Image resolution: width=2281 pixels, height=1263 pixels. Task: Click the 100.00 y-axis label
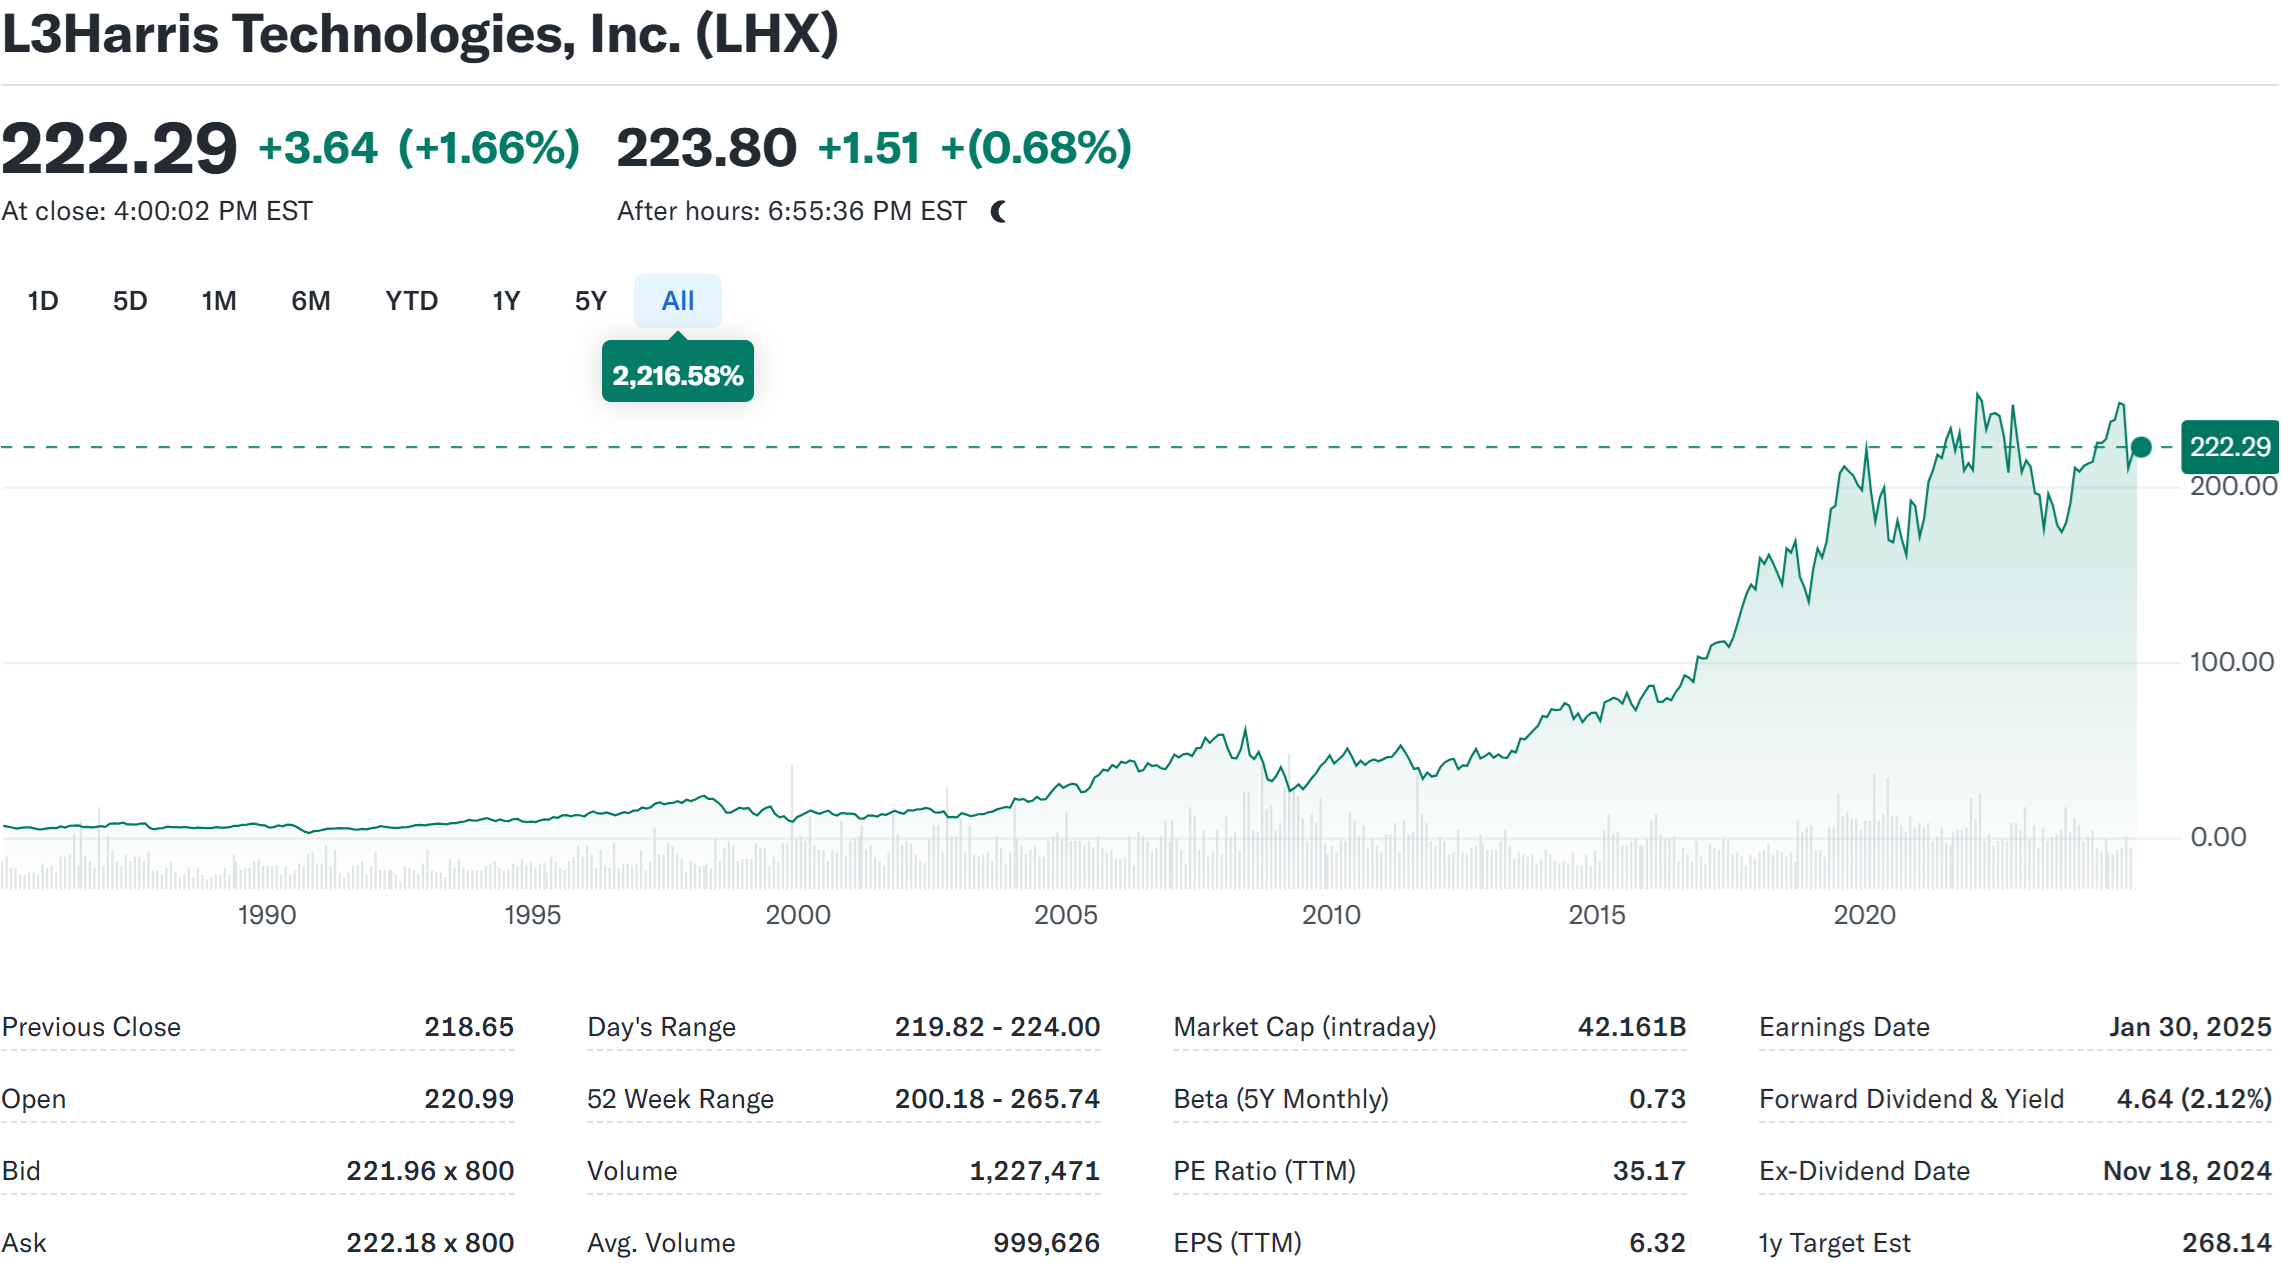2232,662
